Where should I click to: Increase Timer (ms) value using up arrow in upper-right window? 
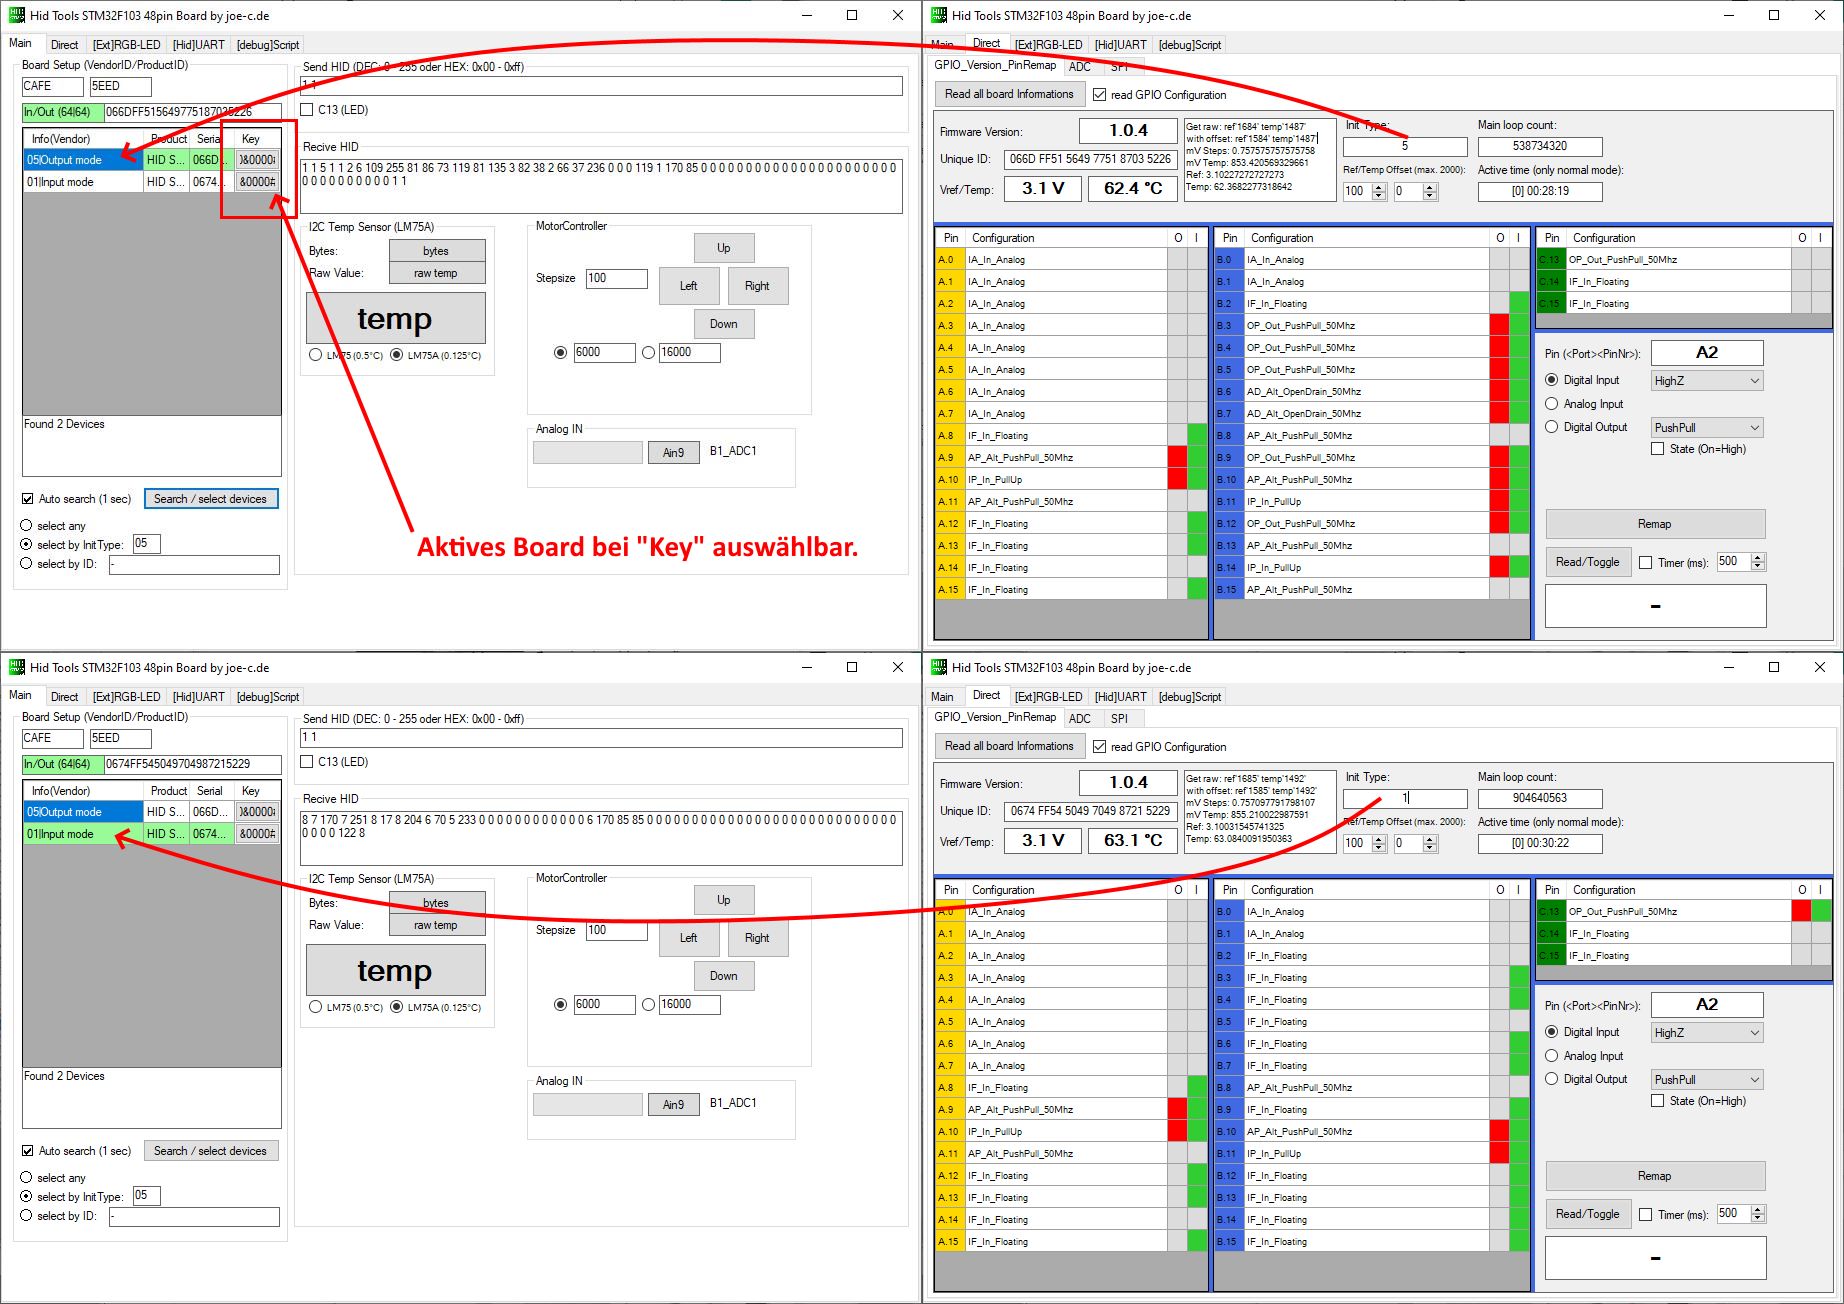tap(1759, 557)
